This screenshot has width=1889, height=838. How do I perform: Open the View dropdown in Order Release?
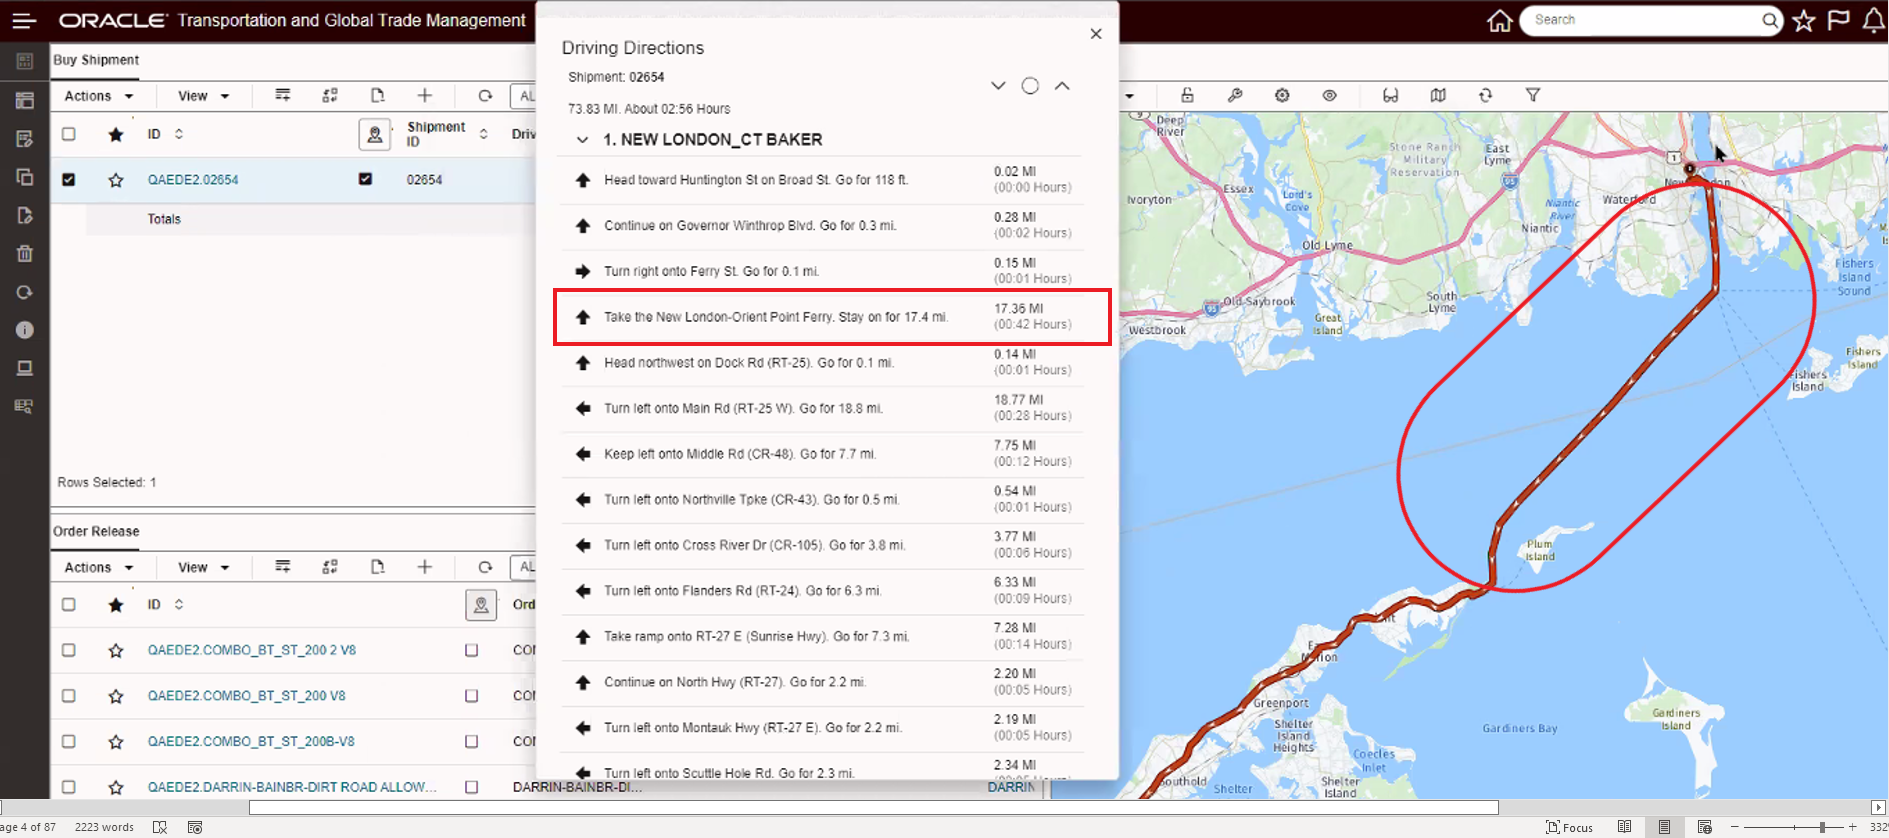[204, 568]
